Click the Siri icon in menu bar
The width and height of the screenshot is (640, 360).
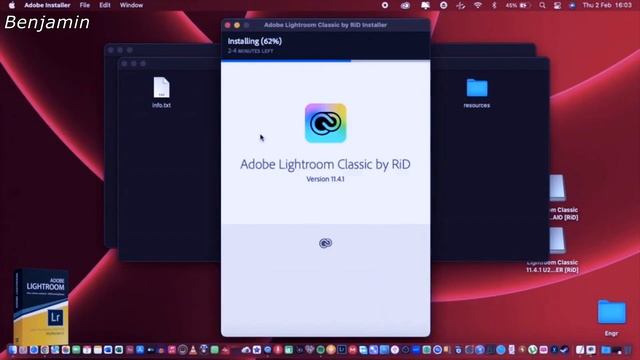[x=572, y=5]
